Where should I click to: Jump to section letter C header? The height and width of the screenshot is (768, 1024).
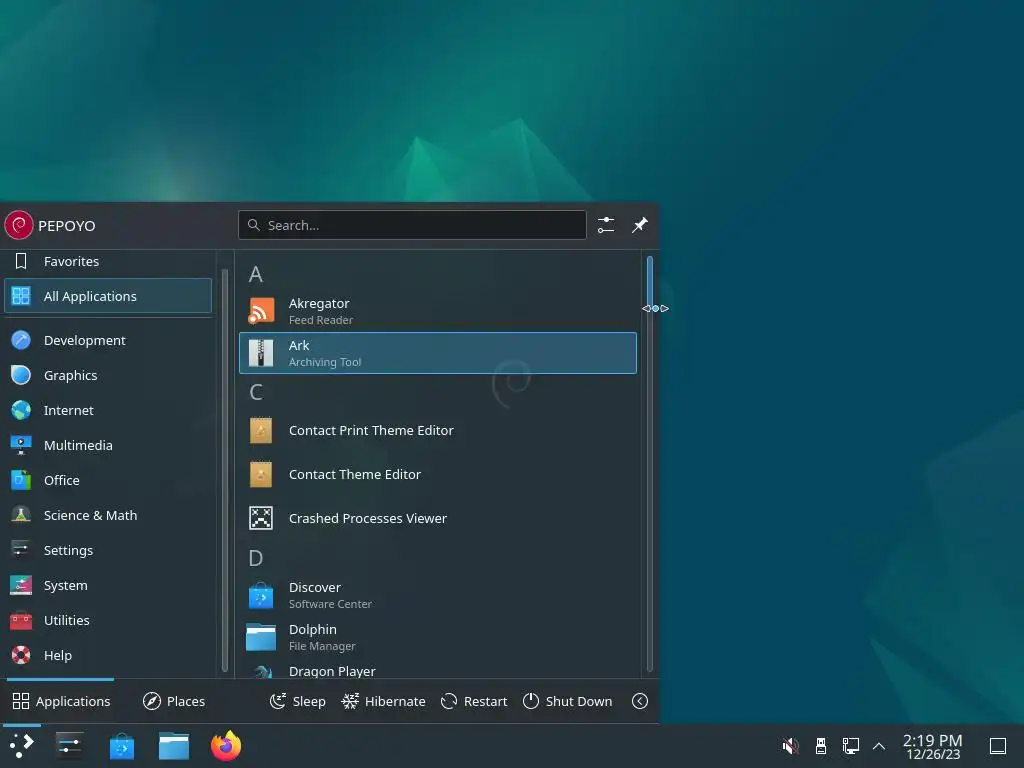(256, 392)
